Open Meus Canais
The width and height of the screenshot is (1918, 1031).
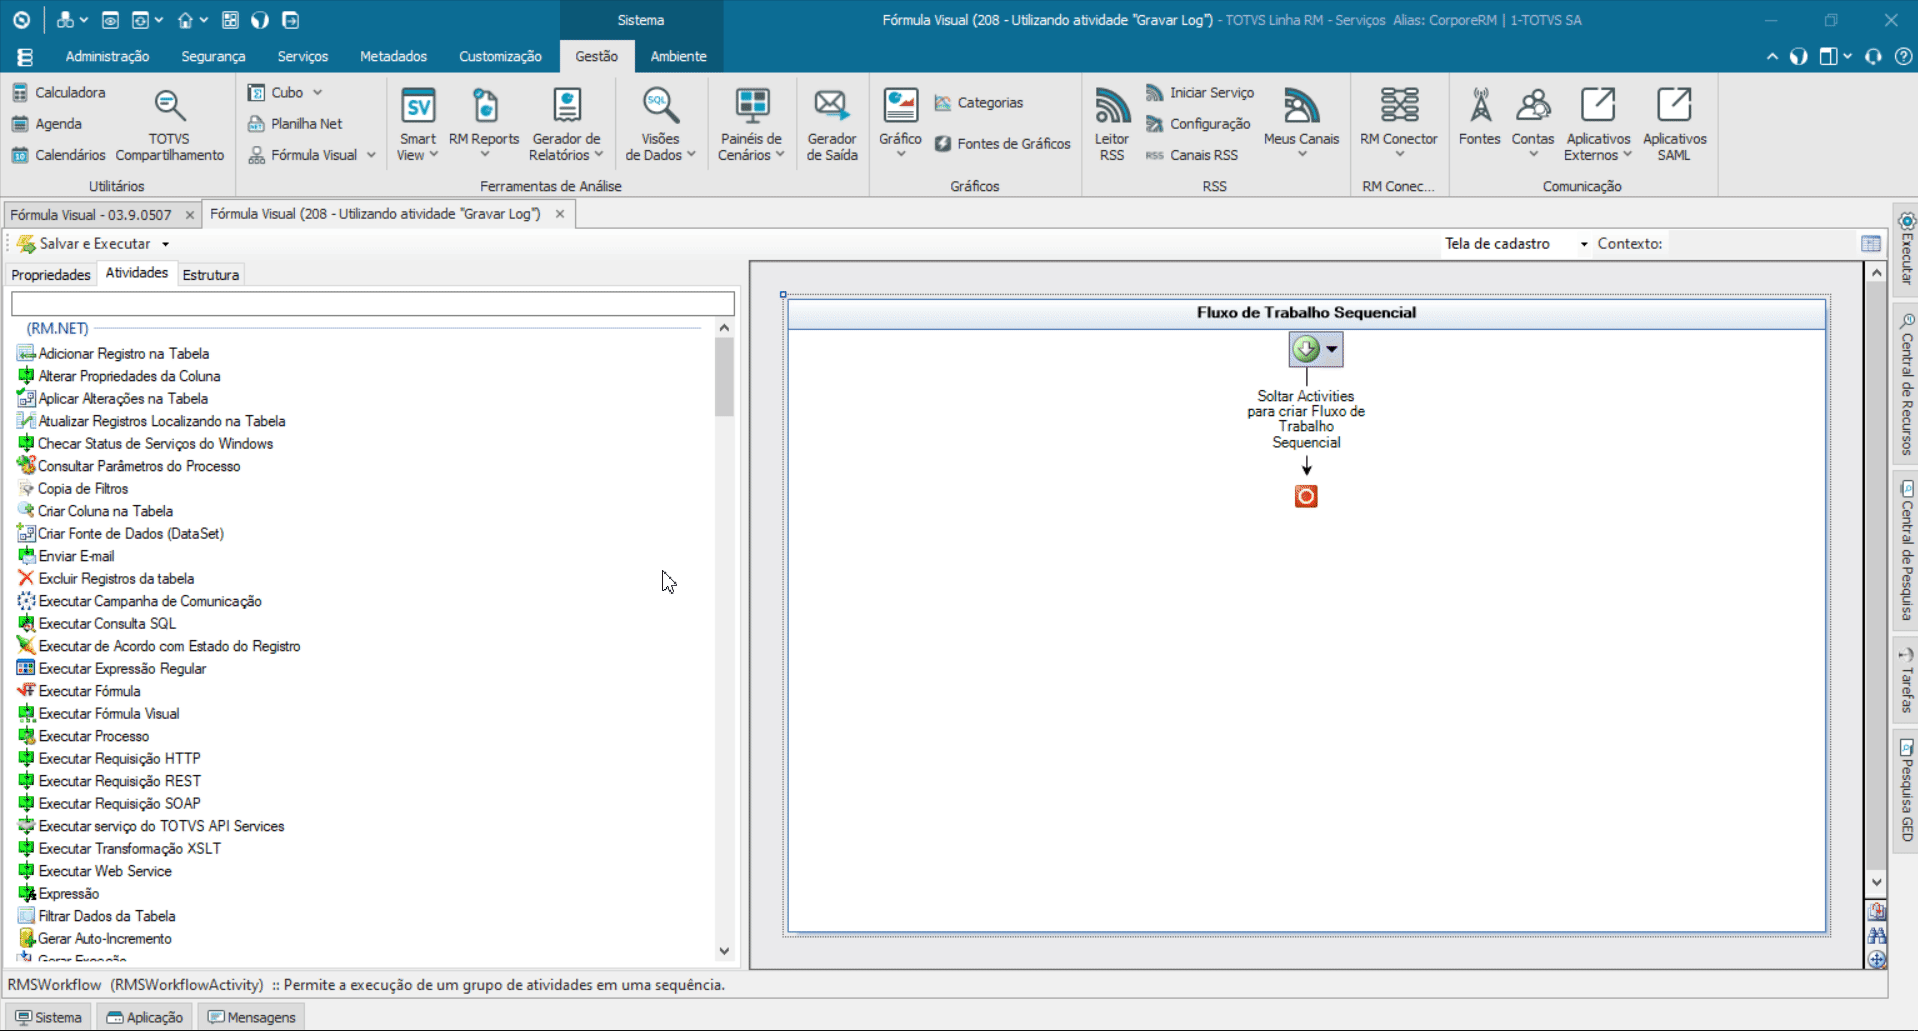[x=1301, y=124]
